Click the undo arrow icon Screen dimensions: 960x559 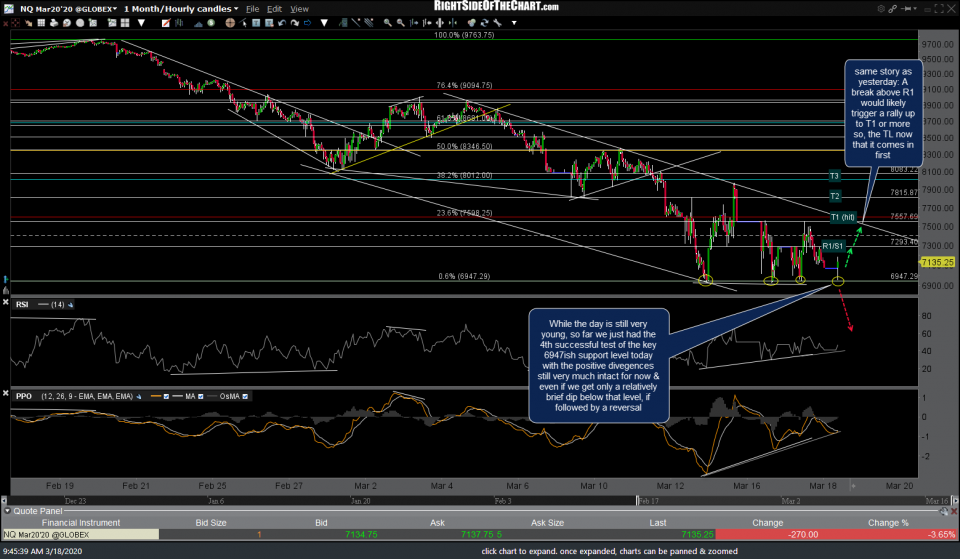click(x=282, y=23)
